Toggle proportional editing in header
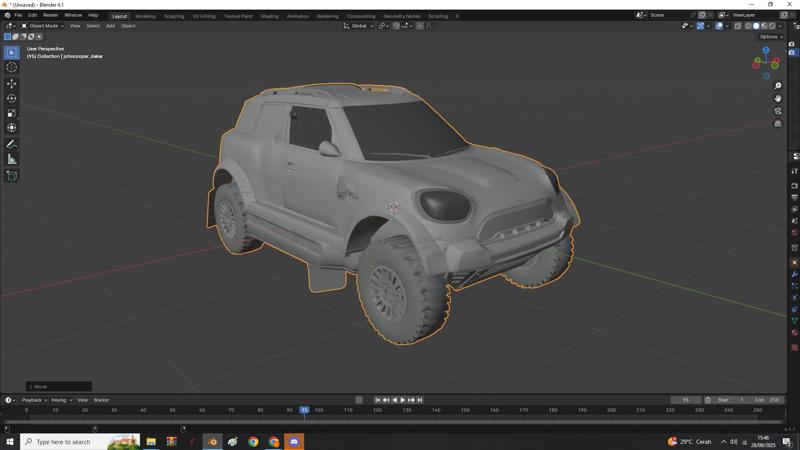Screen dimensions: 800x450 pos(420,26)
